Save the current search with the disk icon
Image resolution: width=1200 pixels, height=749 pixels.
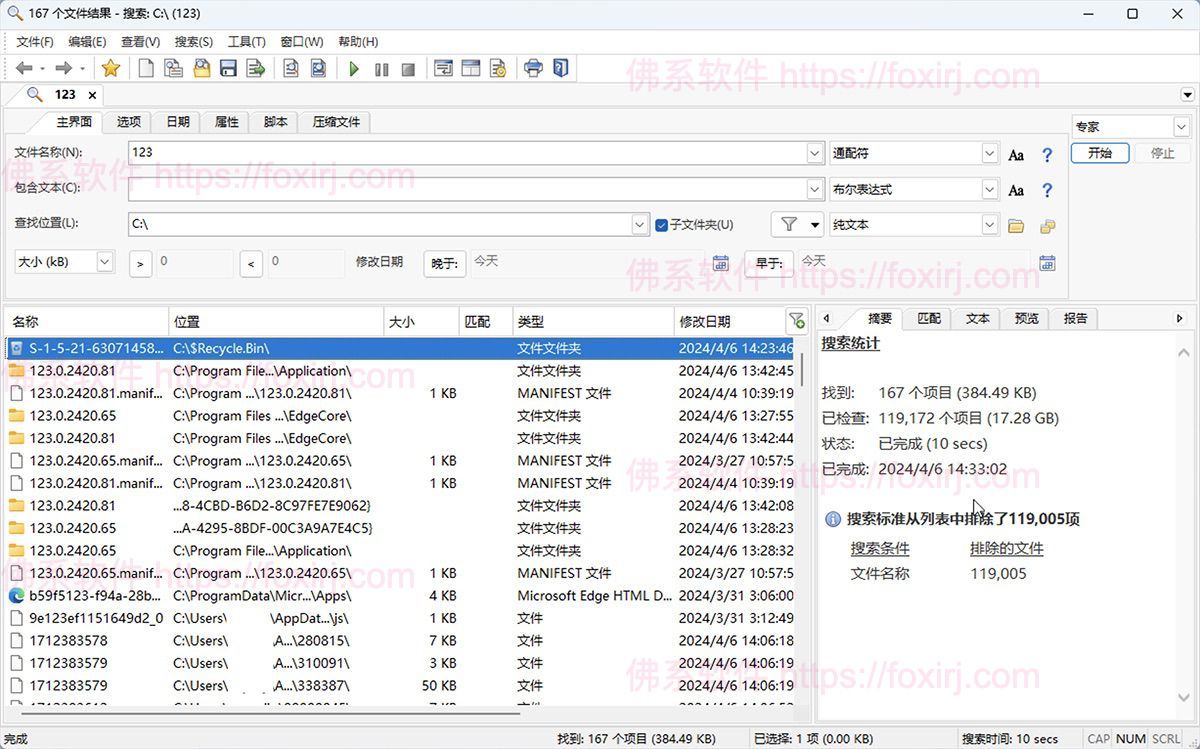pyautogui.click(x=227, y=68)
